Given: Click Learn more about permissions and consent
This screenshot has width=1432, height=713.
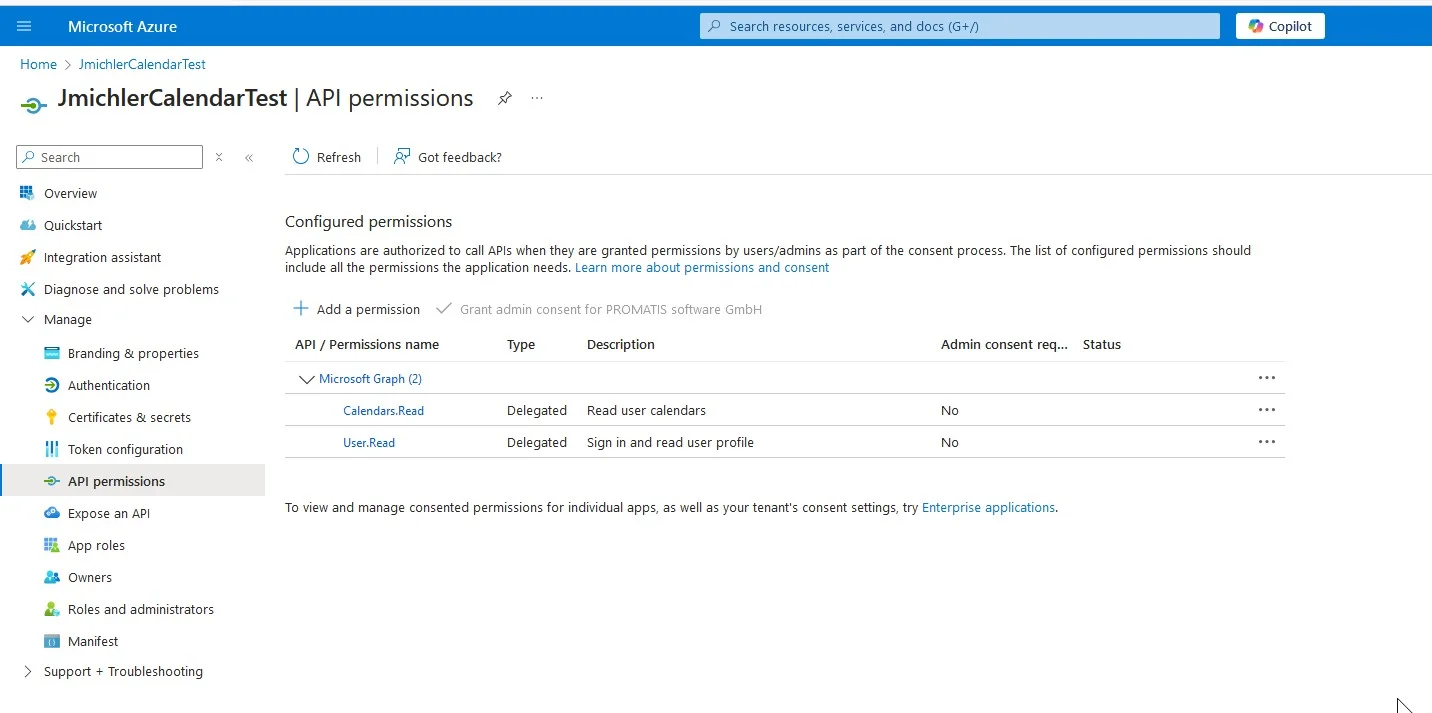Looking at the screenshot, I should point(702,267).
